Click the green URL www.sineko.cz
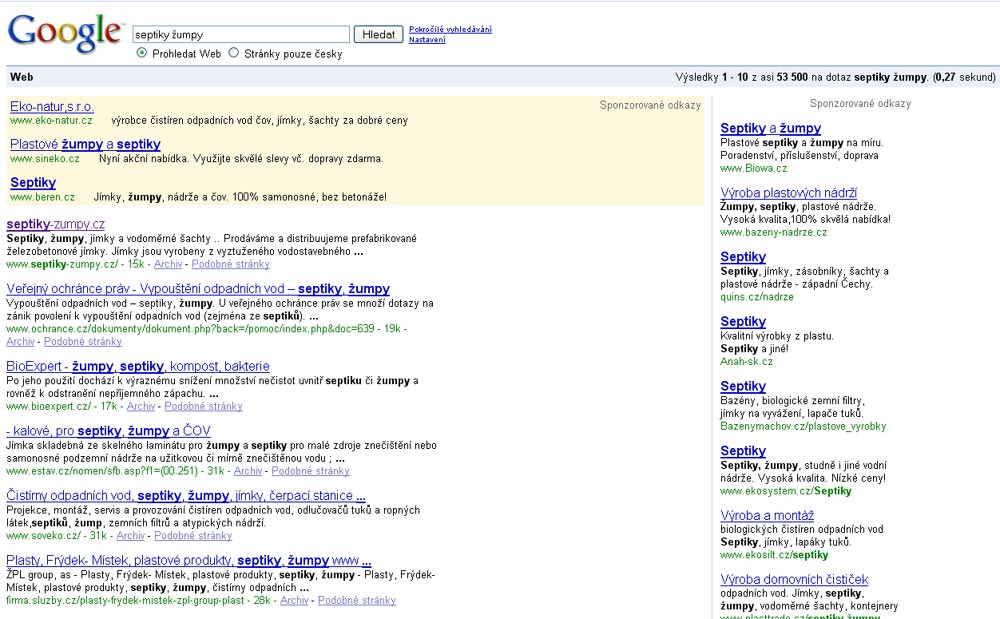 pos(45,159)
